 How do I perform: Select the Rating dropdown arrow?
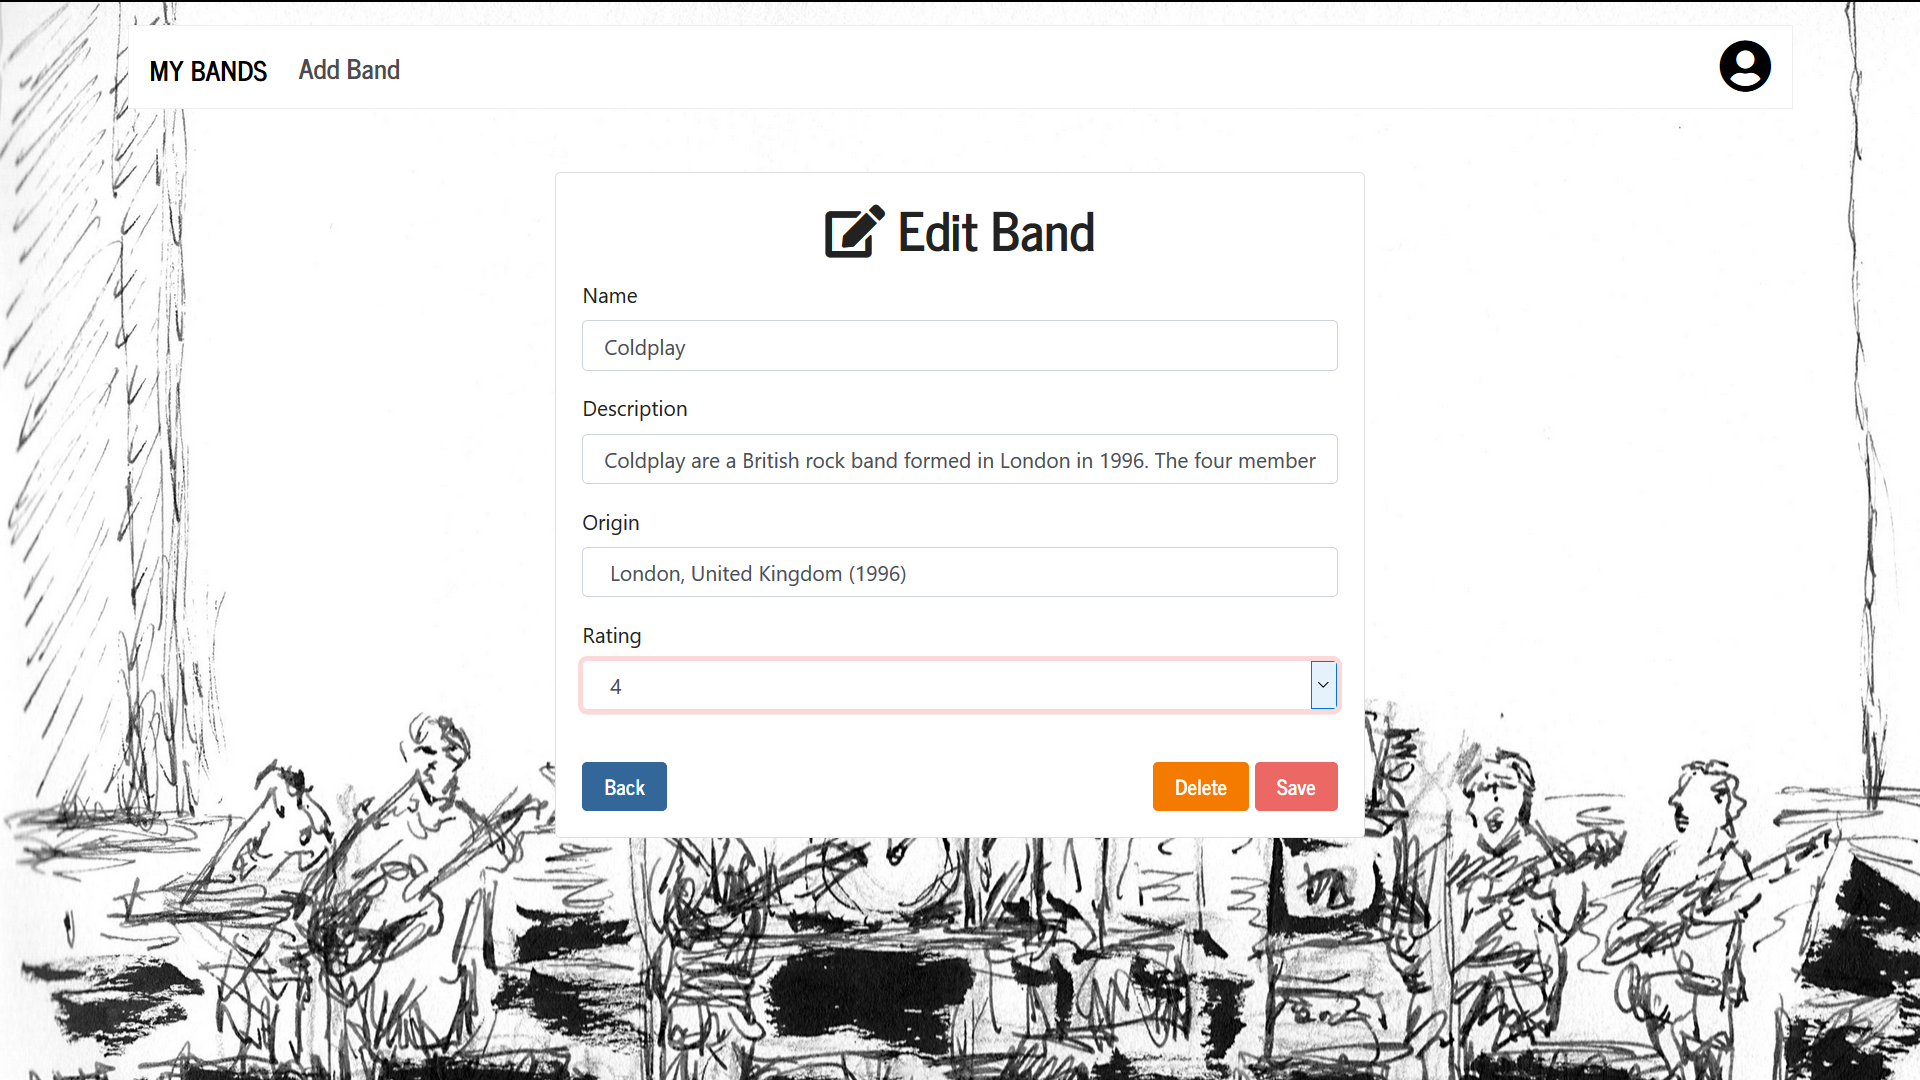click(x=1323, y=684)
